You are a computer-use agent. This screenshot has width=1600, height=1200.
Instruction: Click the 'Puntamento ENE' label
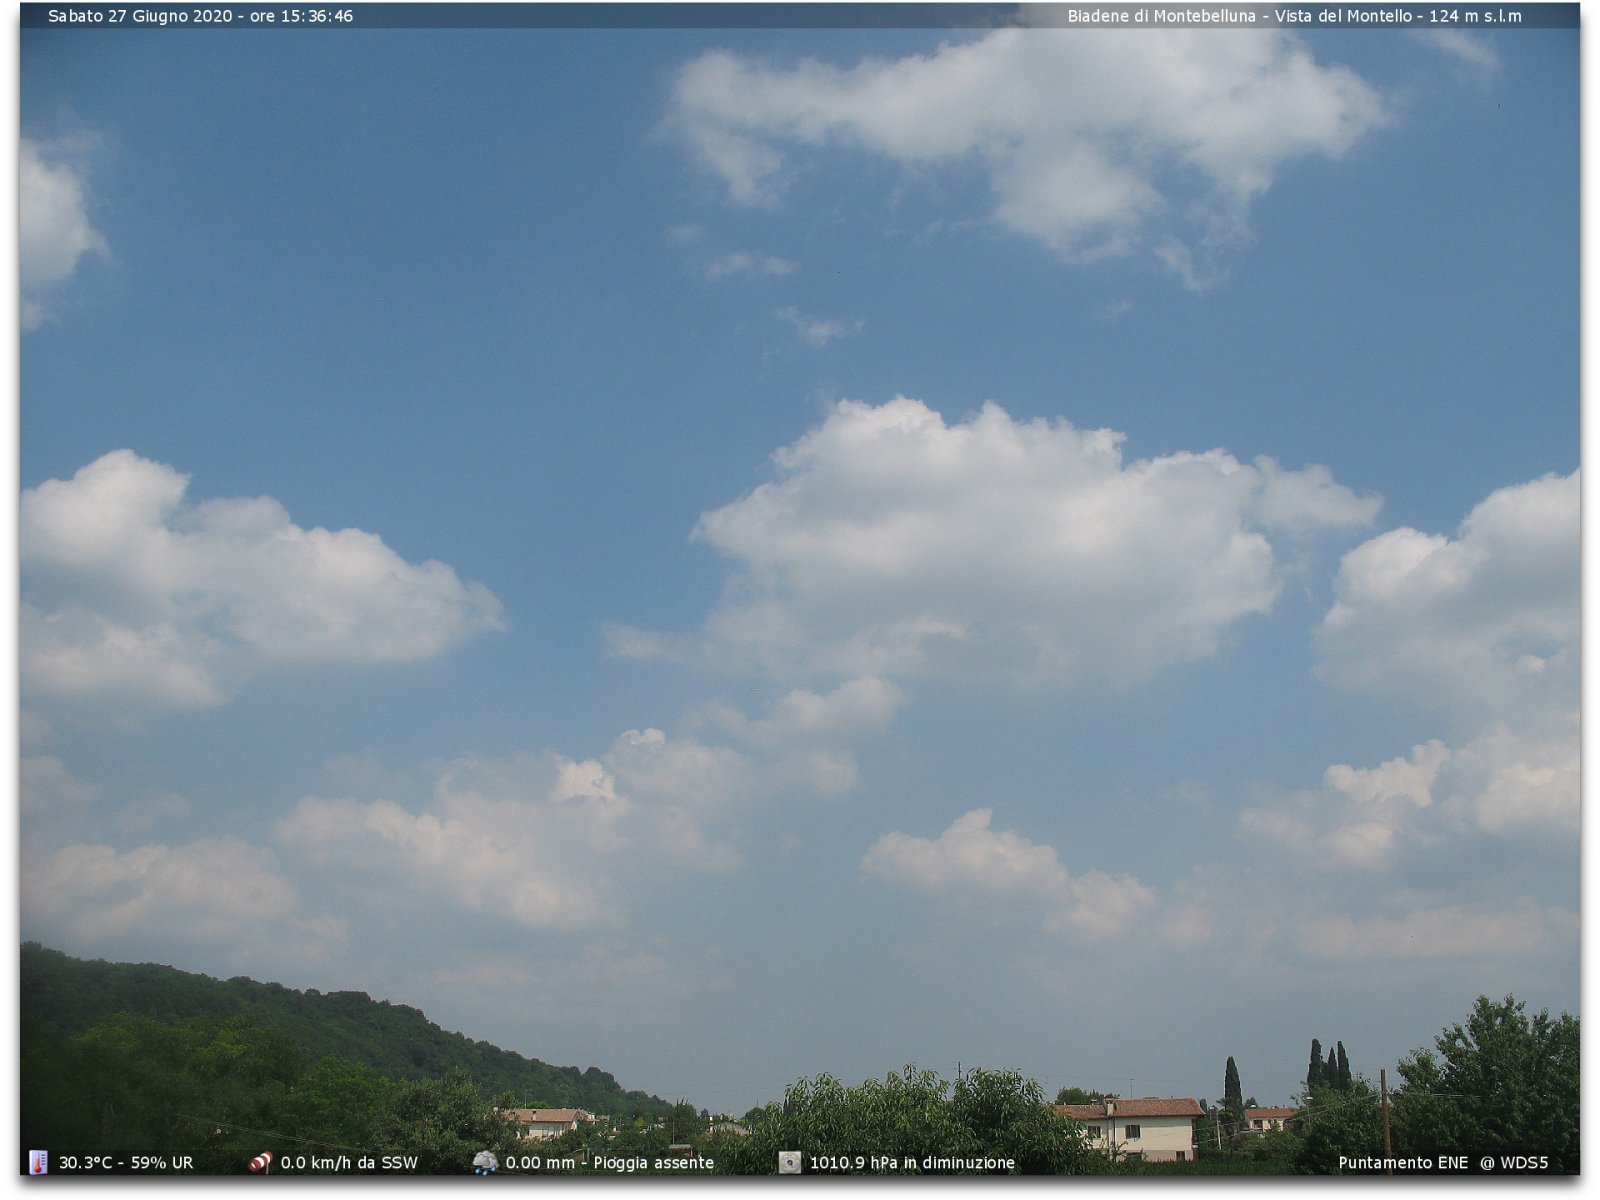coord(1403,1163)
